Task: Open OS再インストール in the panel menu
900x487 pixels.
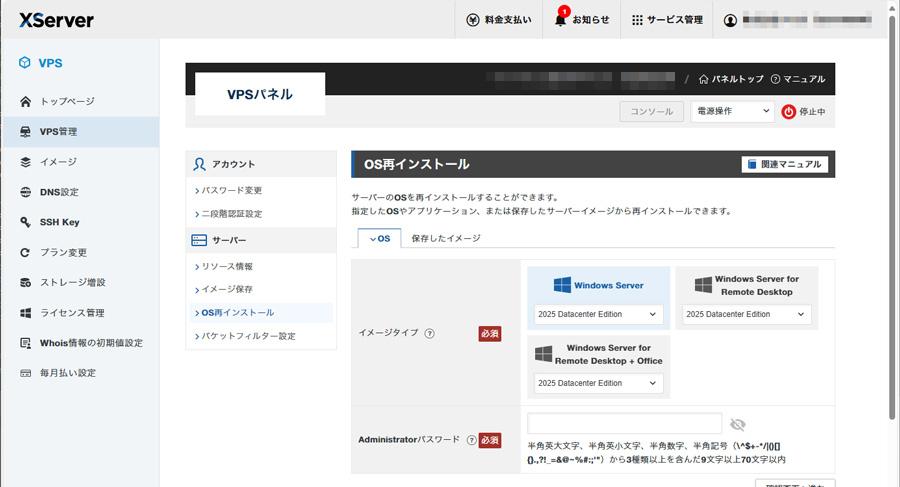Action: [x=238, y=313]
